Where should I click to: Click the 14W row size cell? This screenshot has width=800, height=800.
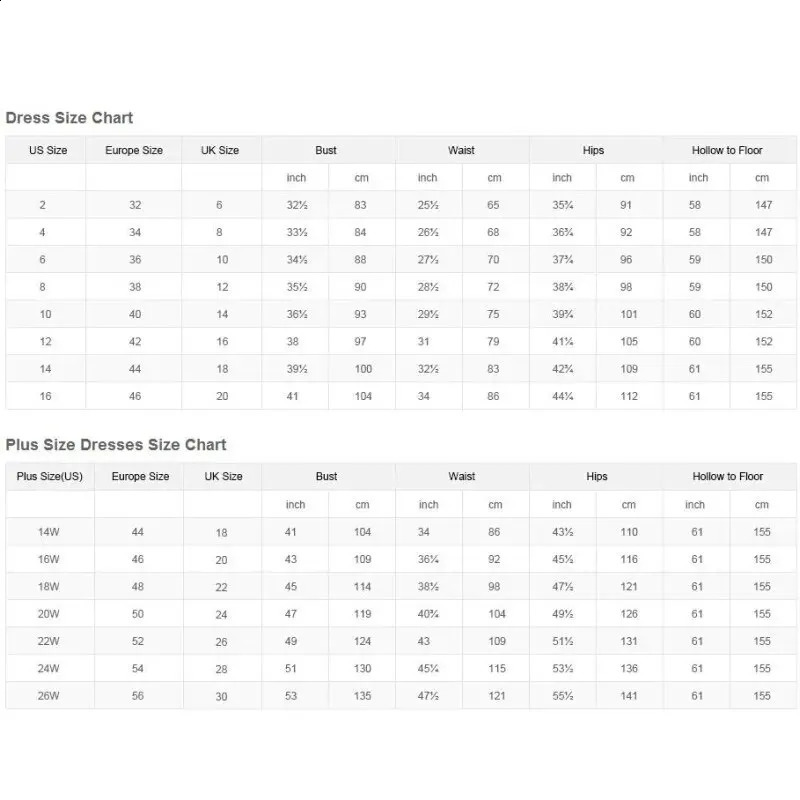pyautogui.click(x=48, y=532)
